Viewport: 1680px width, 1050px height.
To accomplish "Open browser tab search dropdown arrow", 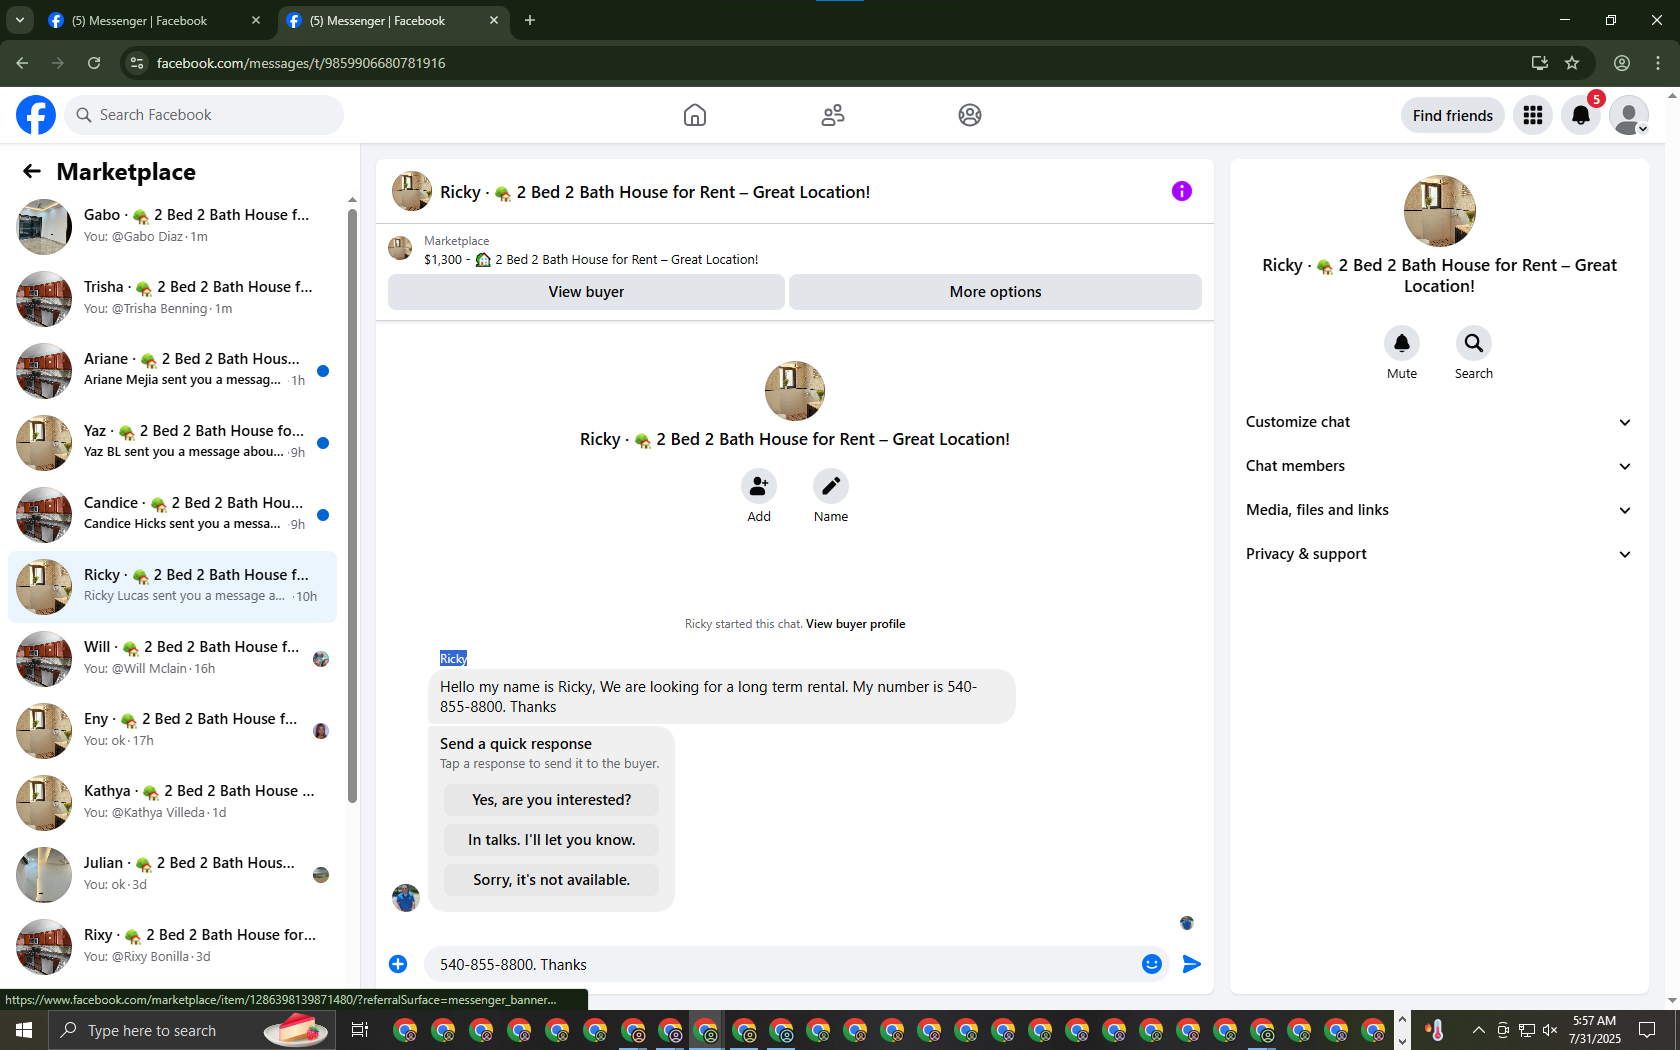I will point(20,20).
